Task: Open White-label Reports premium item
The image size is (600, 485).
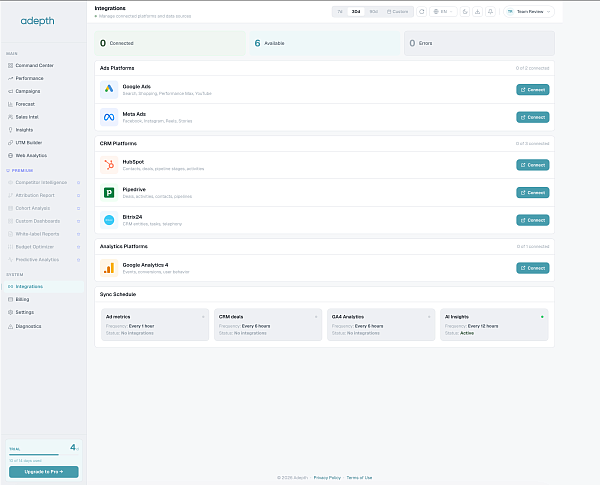Action: coord(44,234)
